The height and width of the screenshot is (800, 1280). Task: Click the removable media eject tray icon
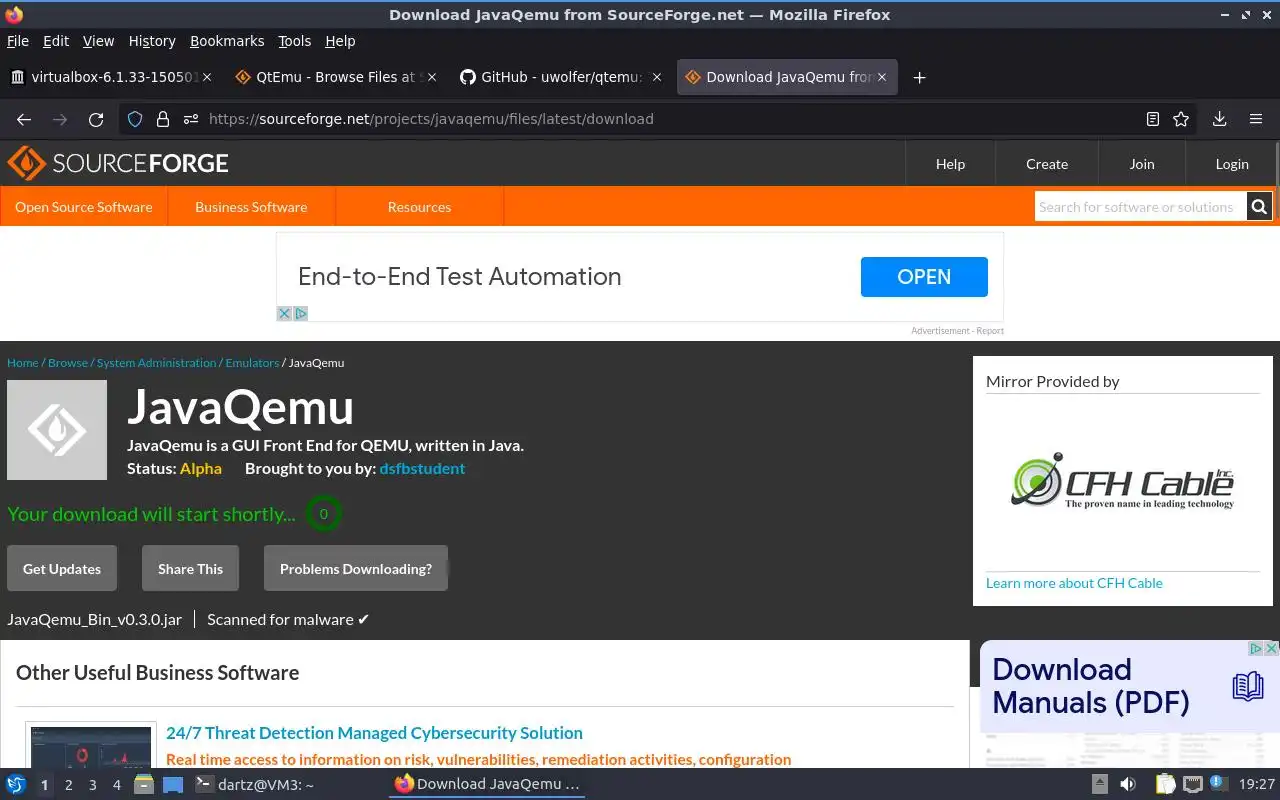point(1099,784)
